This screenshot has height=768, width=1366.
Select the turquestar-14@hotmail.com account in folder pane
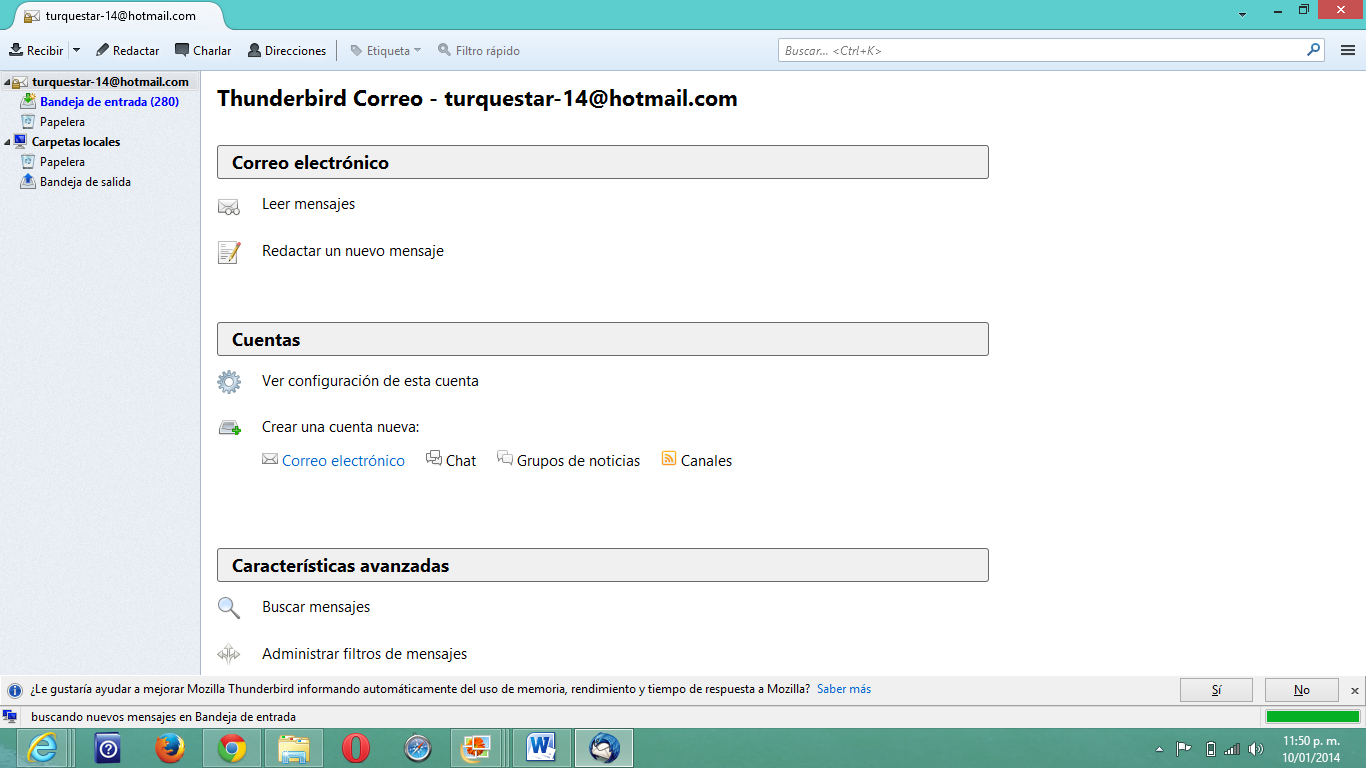click(110, 82)
